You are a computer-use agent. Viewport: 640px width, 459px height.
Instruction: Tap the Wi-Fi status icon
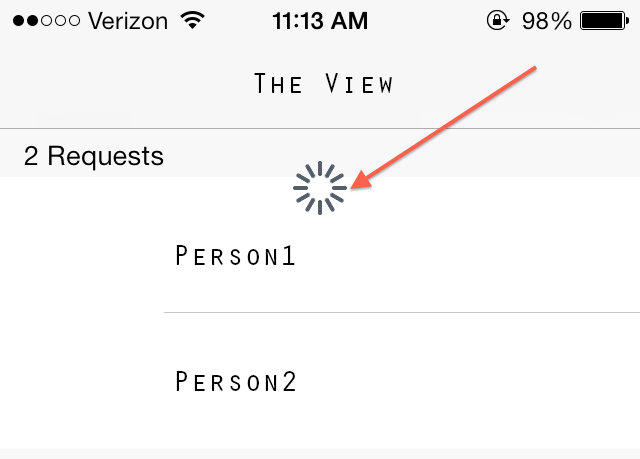click(193, 20)
